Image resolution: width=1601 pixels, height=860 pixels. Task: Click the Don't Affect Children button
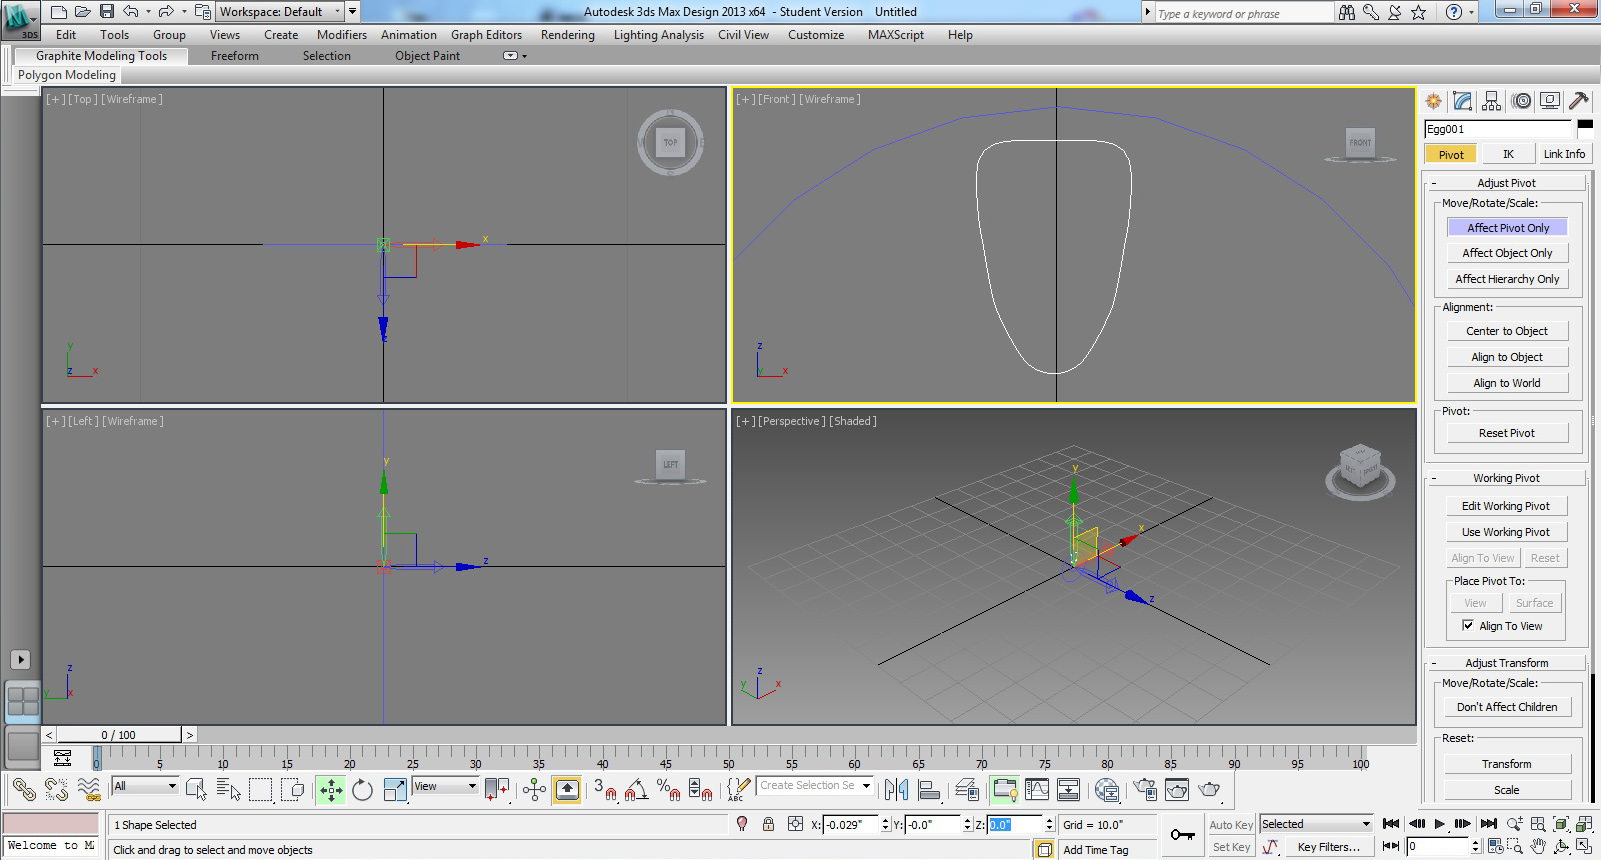[x=1507, y=707]
